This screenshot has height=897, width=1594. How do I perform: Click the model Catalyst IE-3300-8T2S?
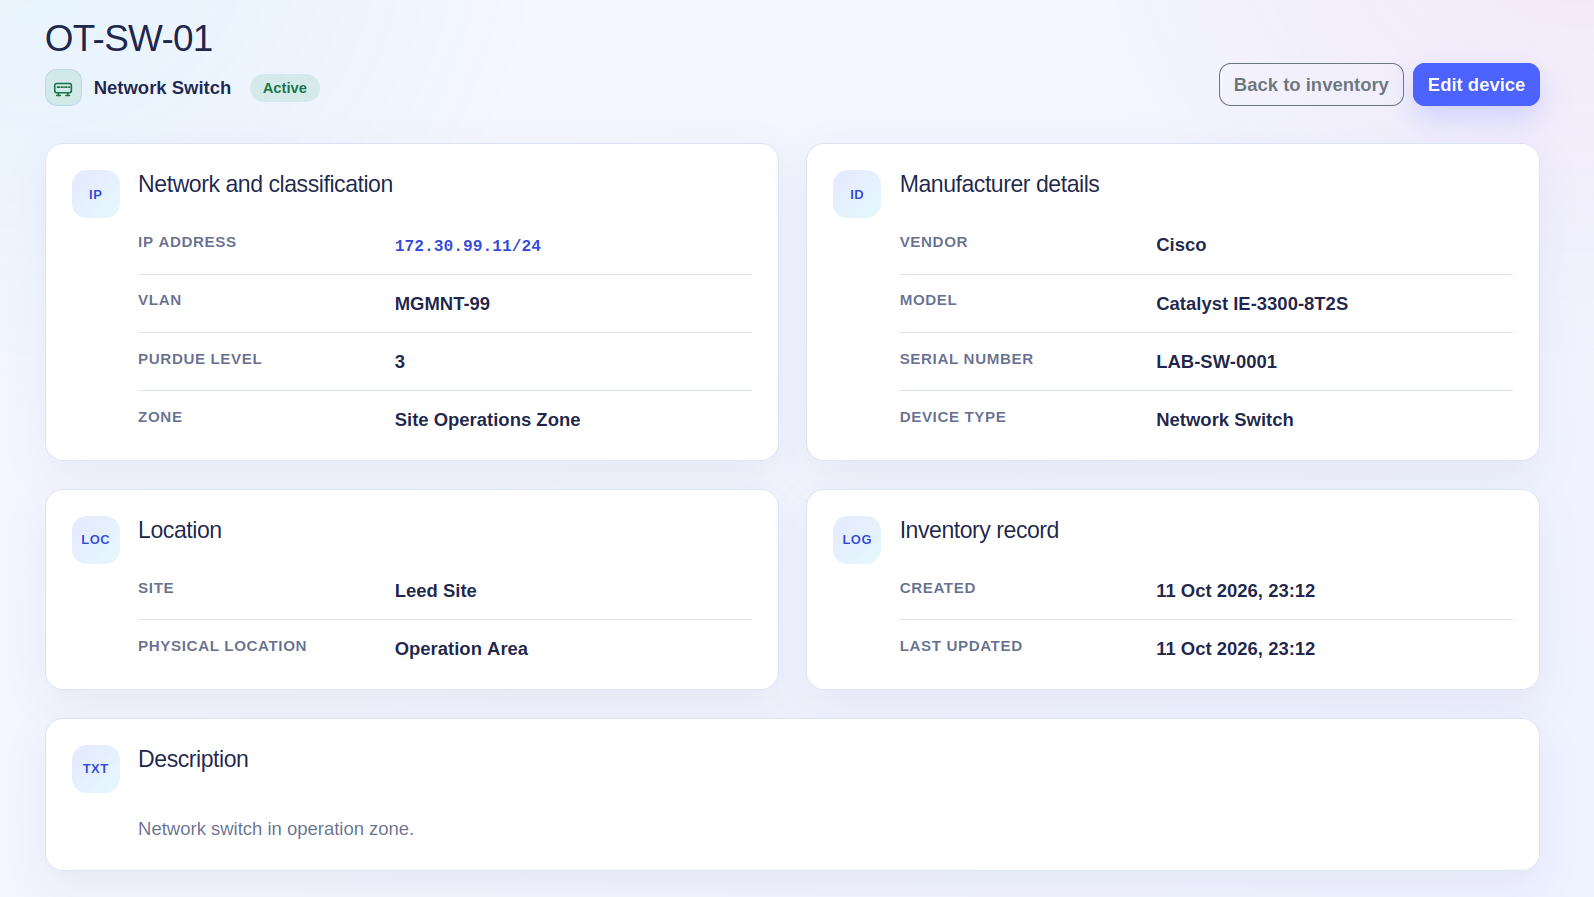1252,304
